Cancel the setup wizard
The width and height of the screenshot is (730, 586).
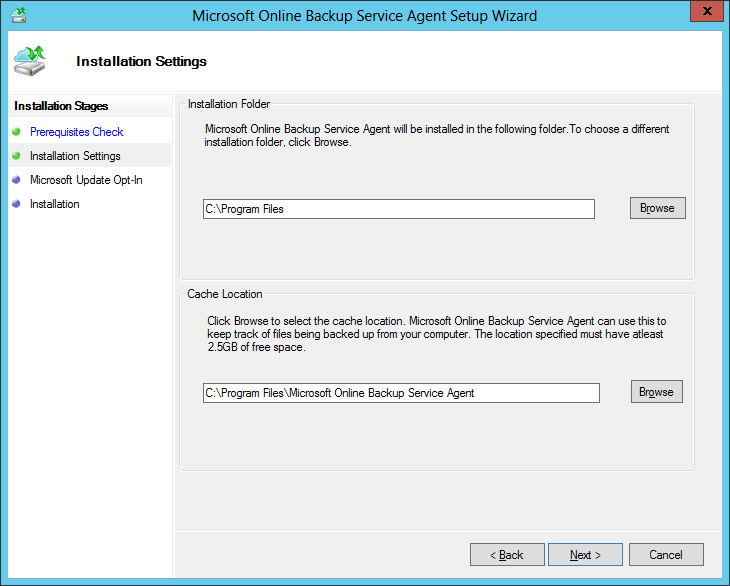tap(665, 555)
